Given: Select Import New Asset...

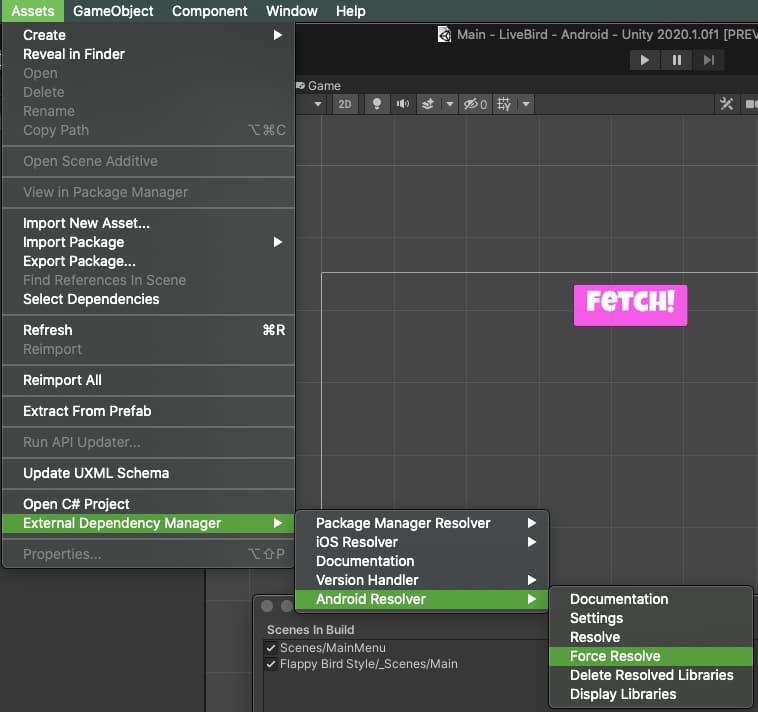Looking at the screenshot, I should point(148,223).
